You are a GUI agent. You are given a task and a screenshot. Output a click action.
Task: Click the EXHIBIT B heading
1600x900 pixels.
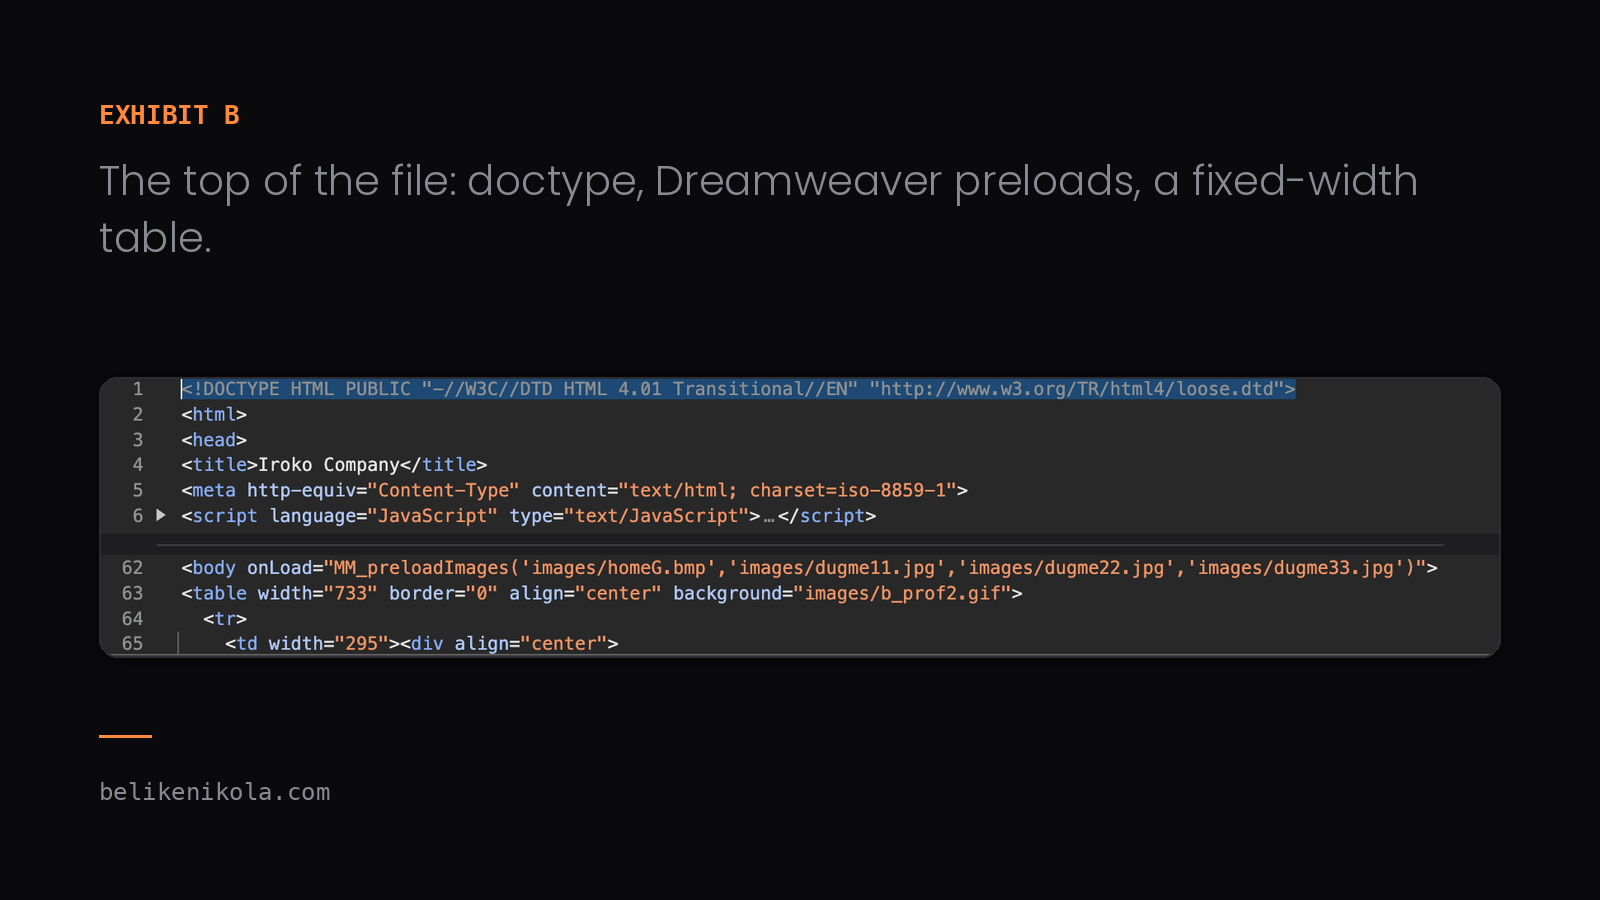pyautogui.click(x=169, y=115)
